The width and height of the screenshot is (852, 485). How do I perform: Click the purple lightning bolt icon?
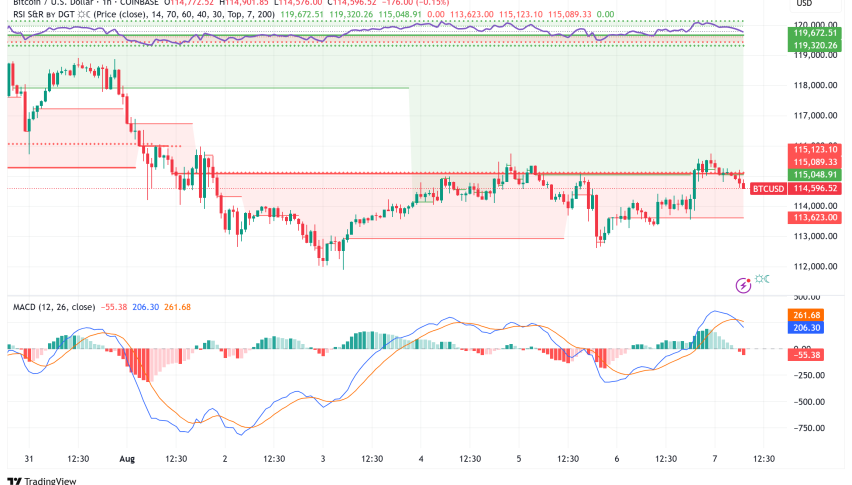(743, 285)
